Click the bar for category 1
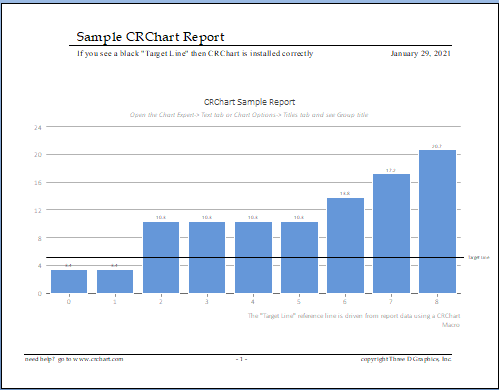499x390 pixels. (x=115, y=281)
